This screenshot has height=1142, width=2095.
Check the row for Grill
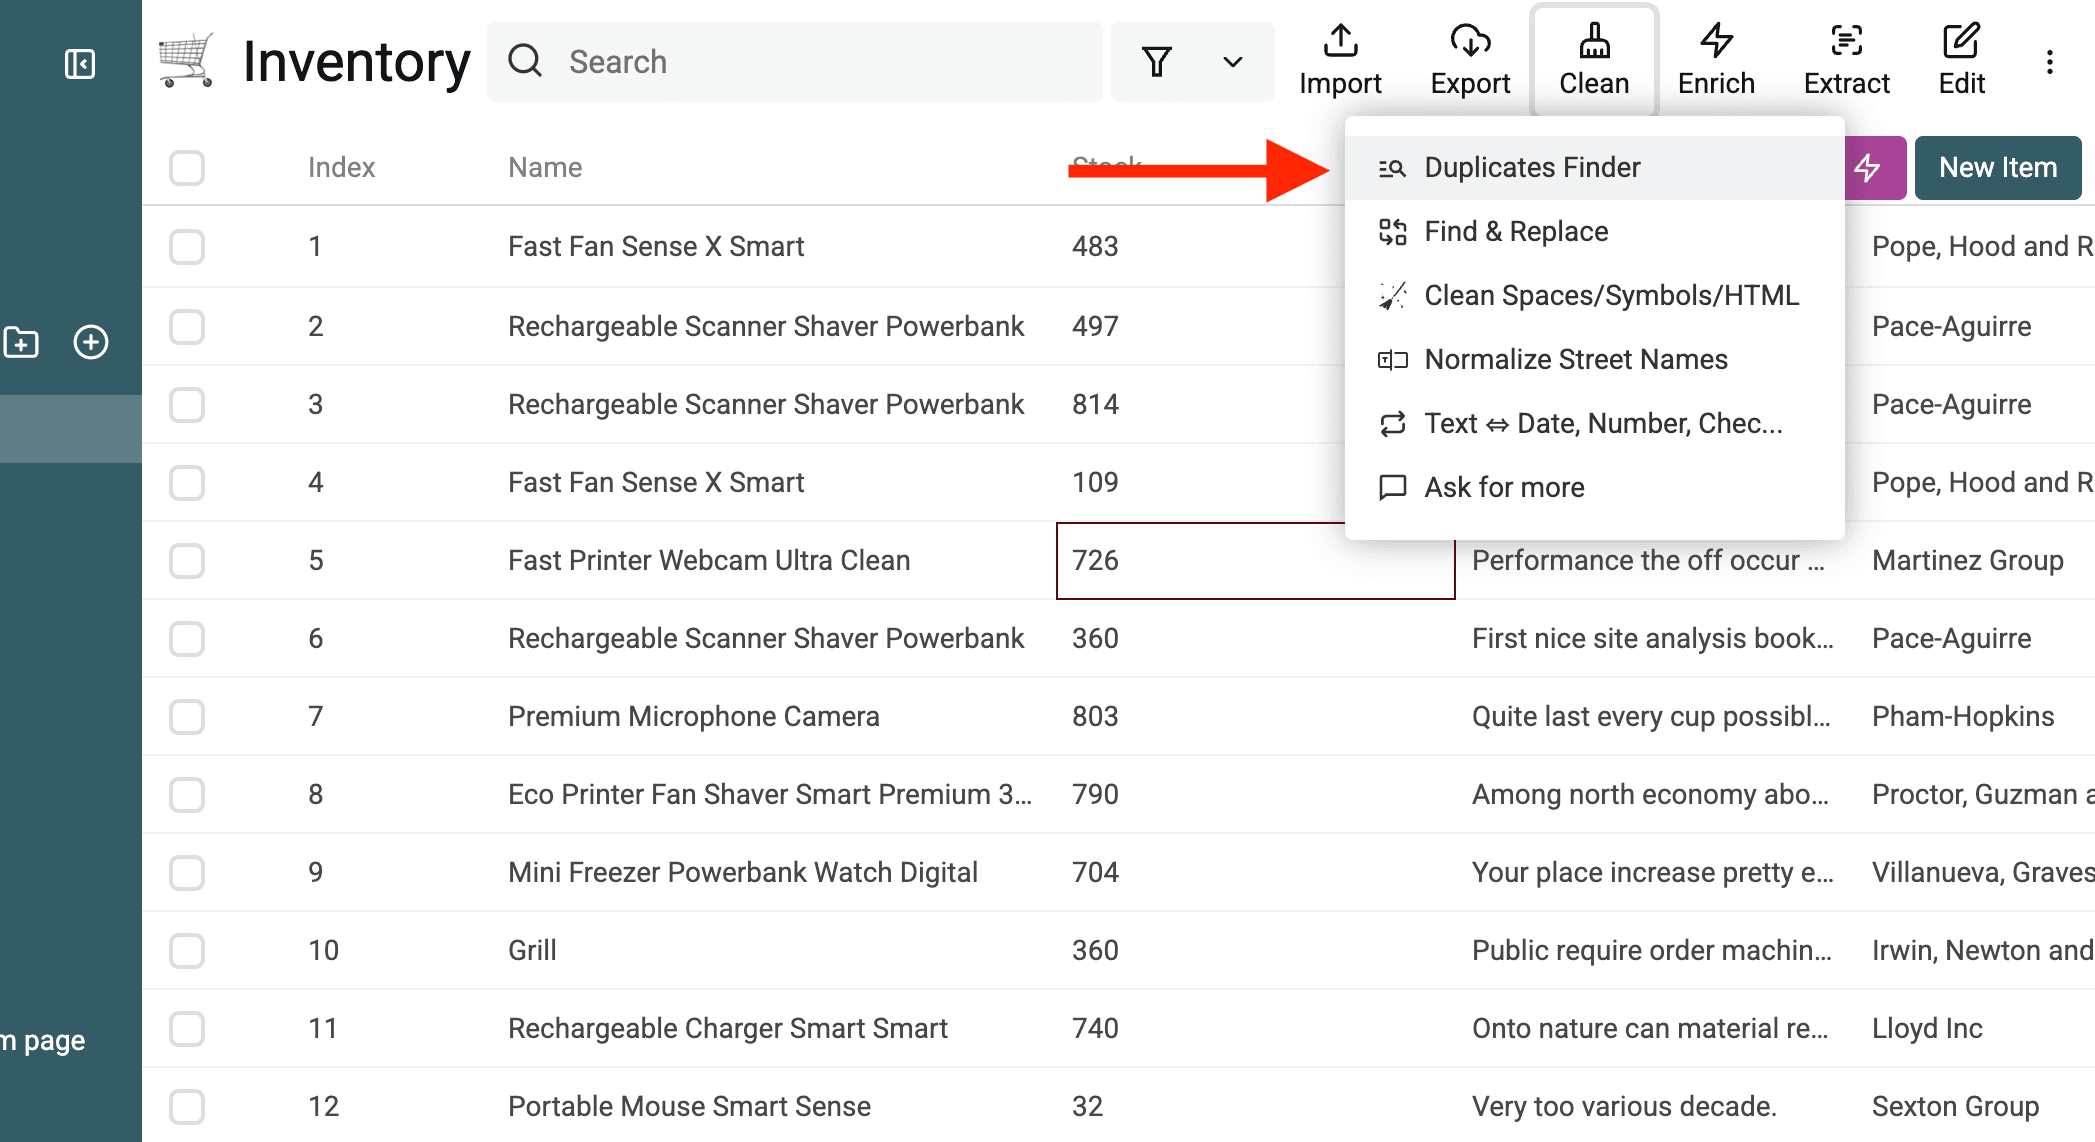pyautogui.click(x=187, y=950)
